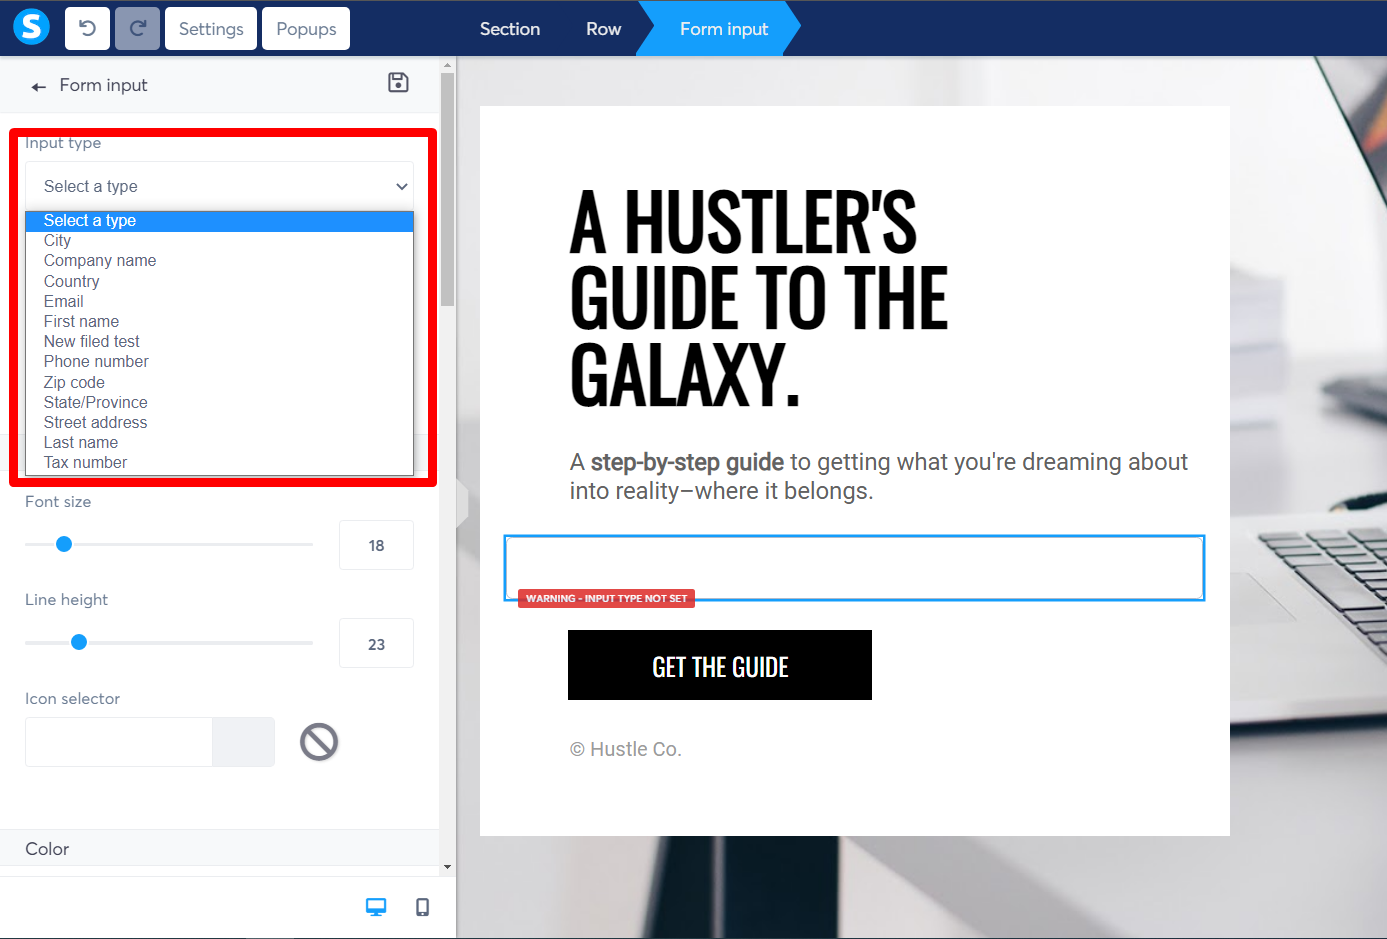Switch to desktop preview mode
This screenshot has width=1387, height=939.
point(376,906)
